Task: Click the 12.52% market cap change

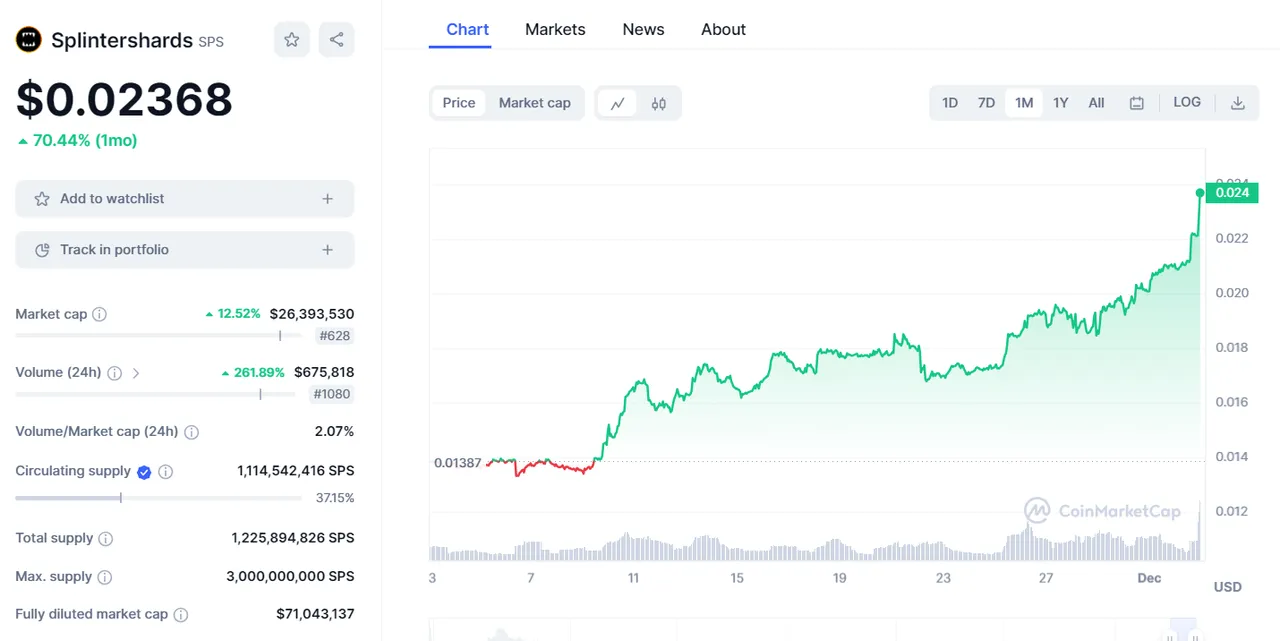Action: pos(232,314)
